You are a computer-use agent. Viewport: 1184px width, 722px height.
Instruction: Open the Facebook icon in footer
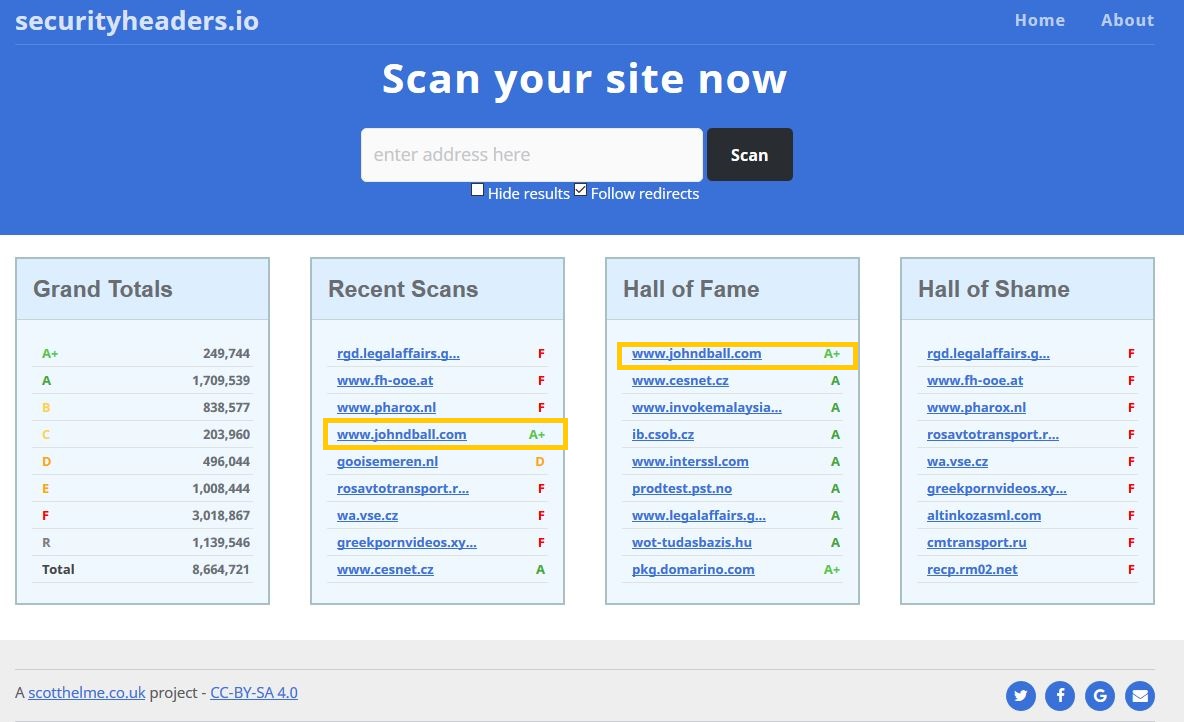(1060, 696)
